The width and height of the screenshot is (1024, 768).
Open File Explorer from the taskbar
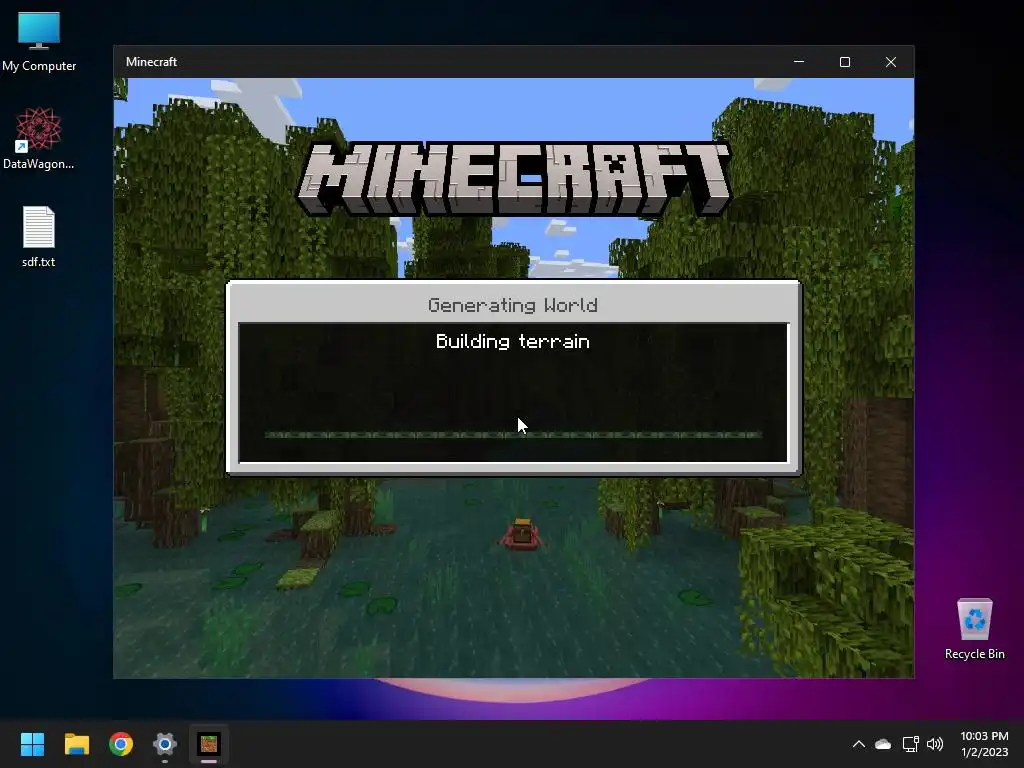tap(76, 744)
